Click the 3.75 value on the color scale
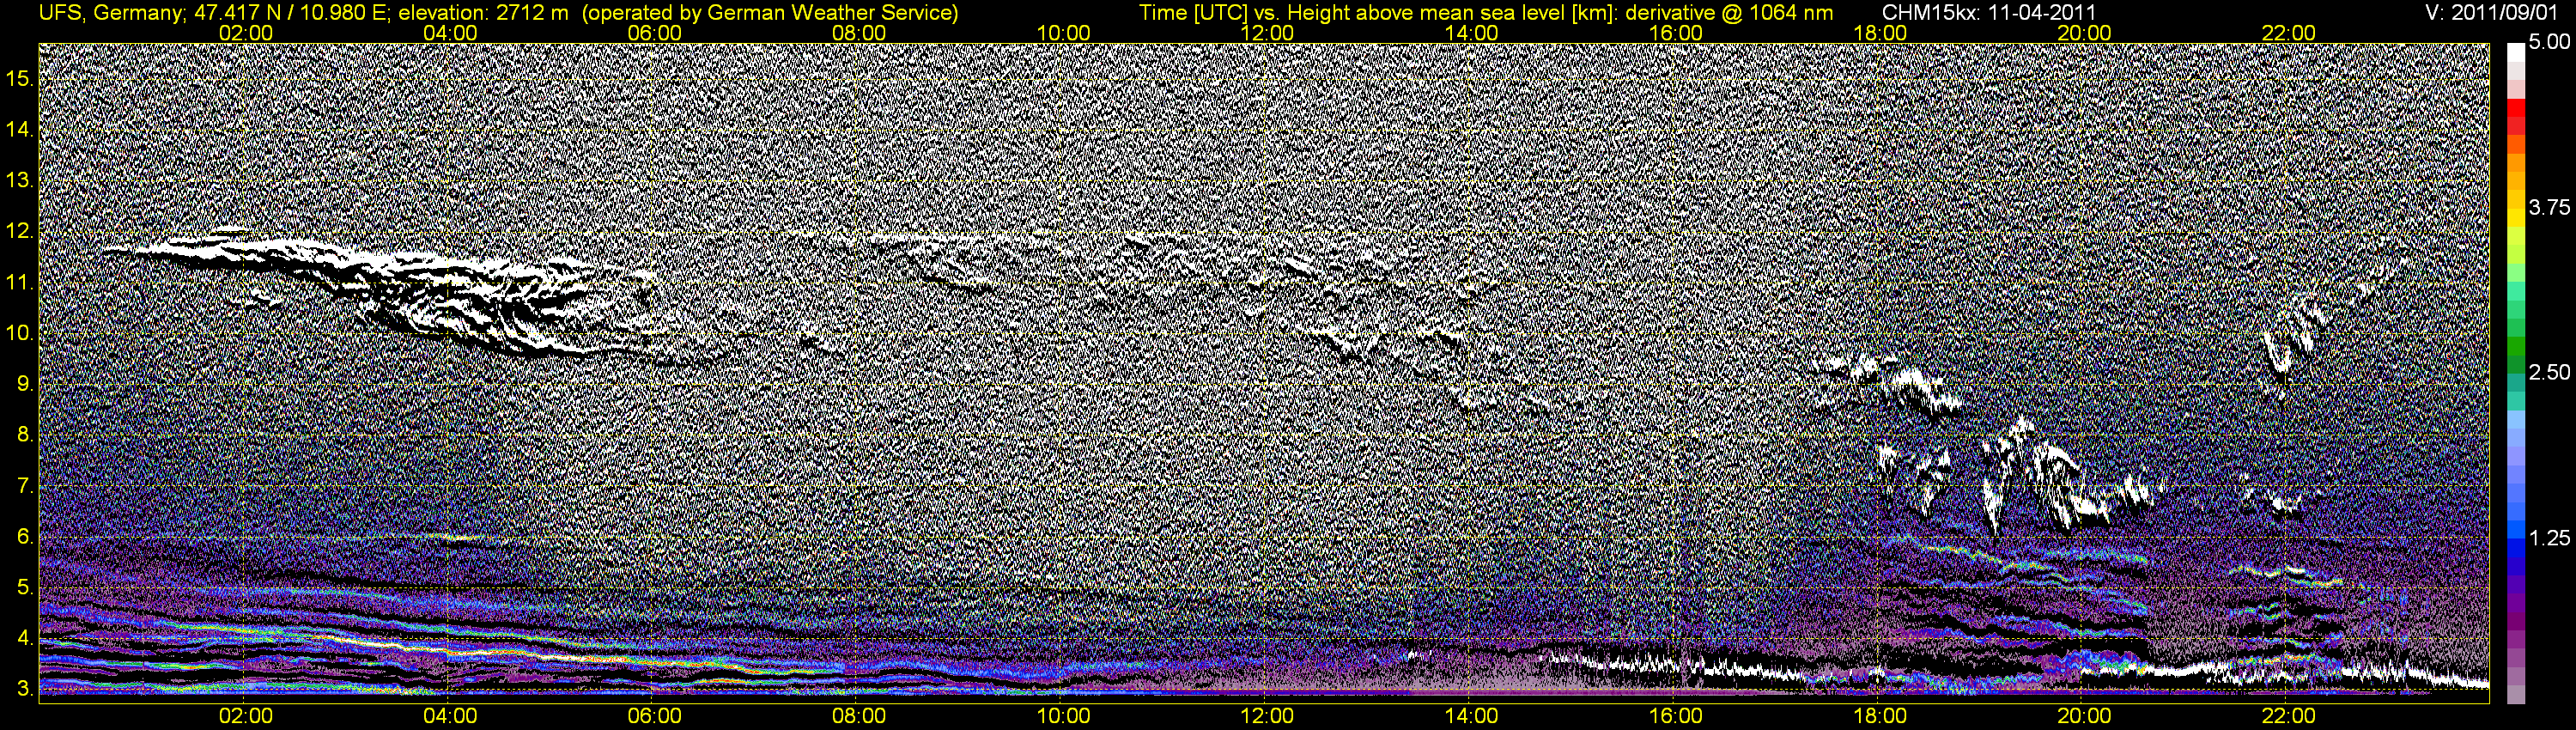Image resolution: width=2576 pixels, height=730 pixels. 2550,207
